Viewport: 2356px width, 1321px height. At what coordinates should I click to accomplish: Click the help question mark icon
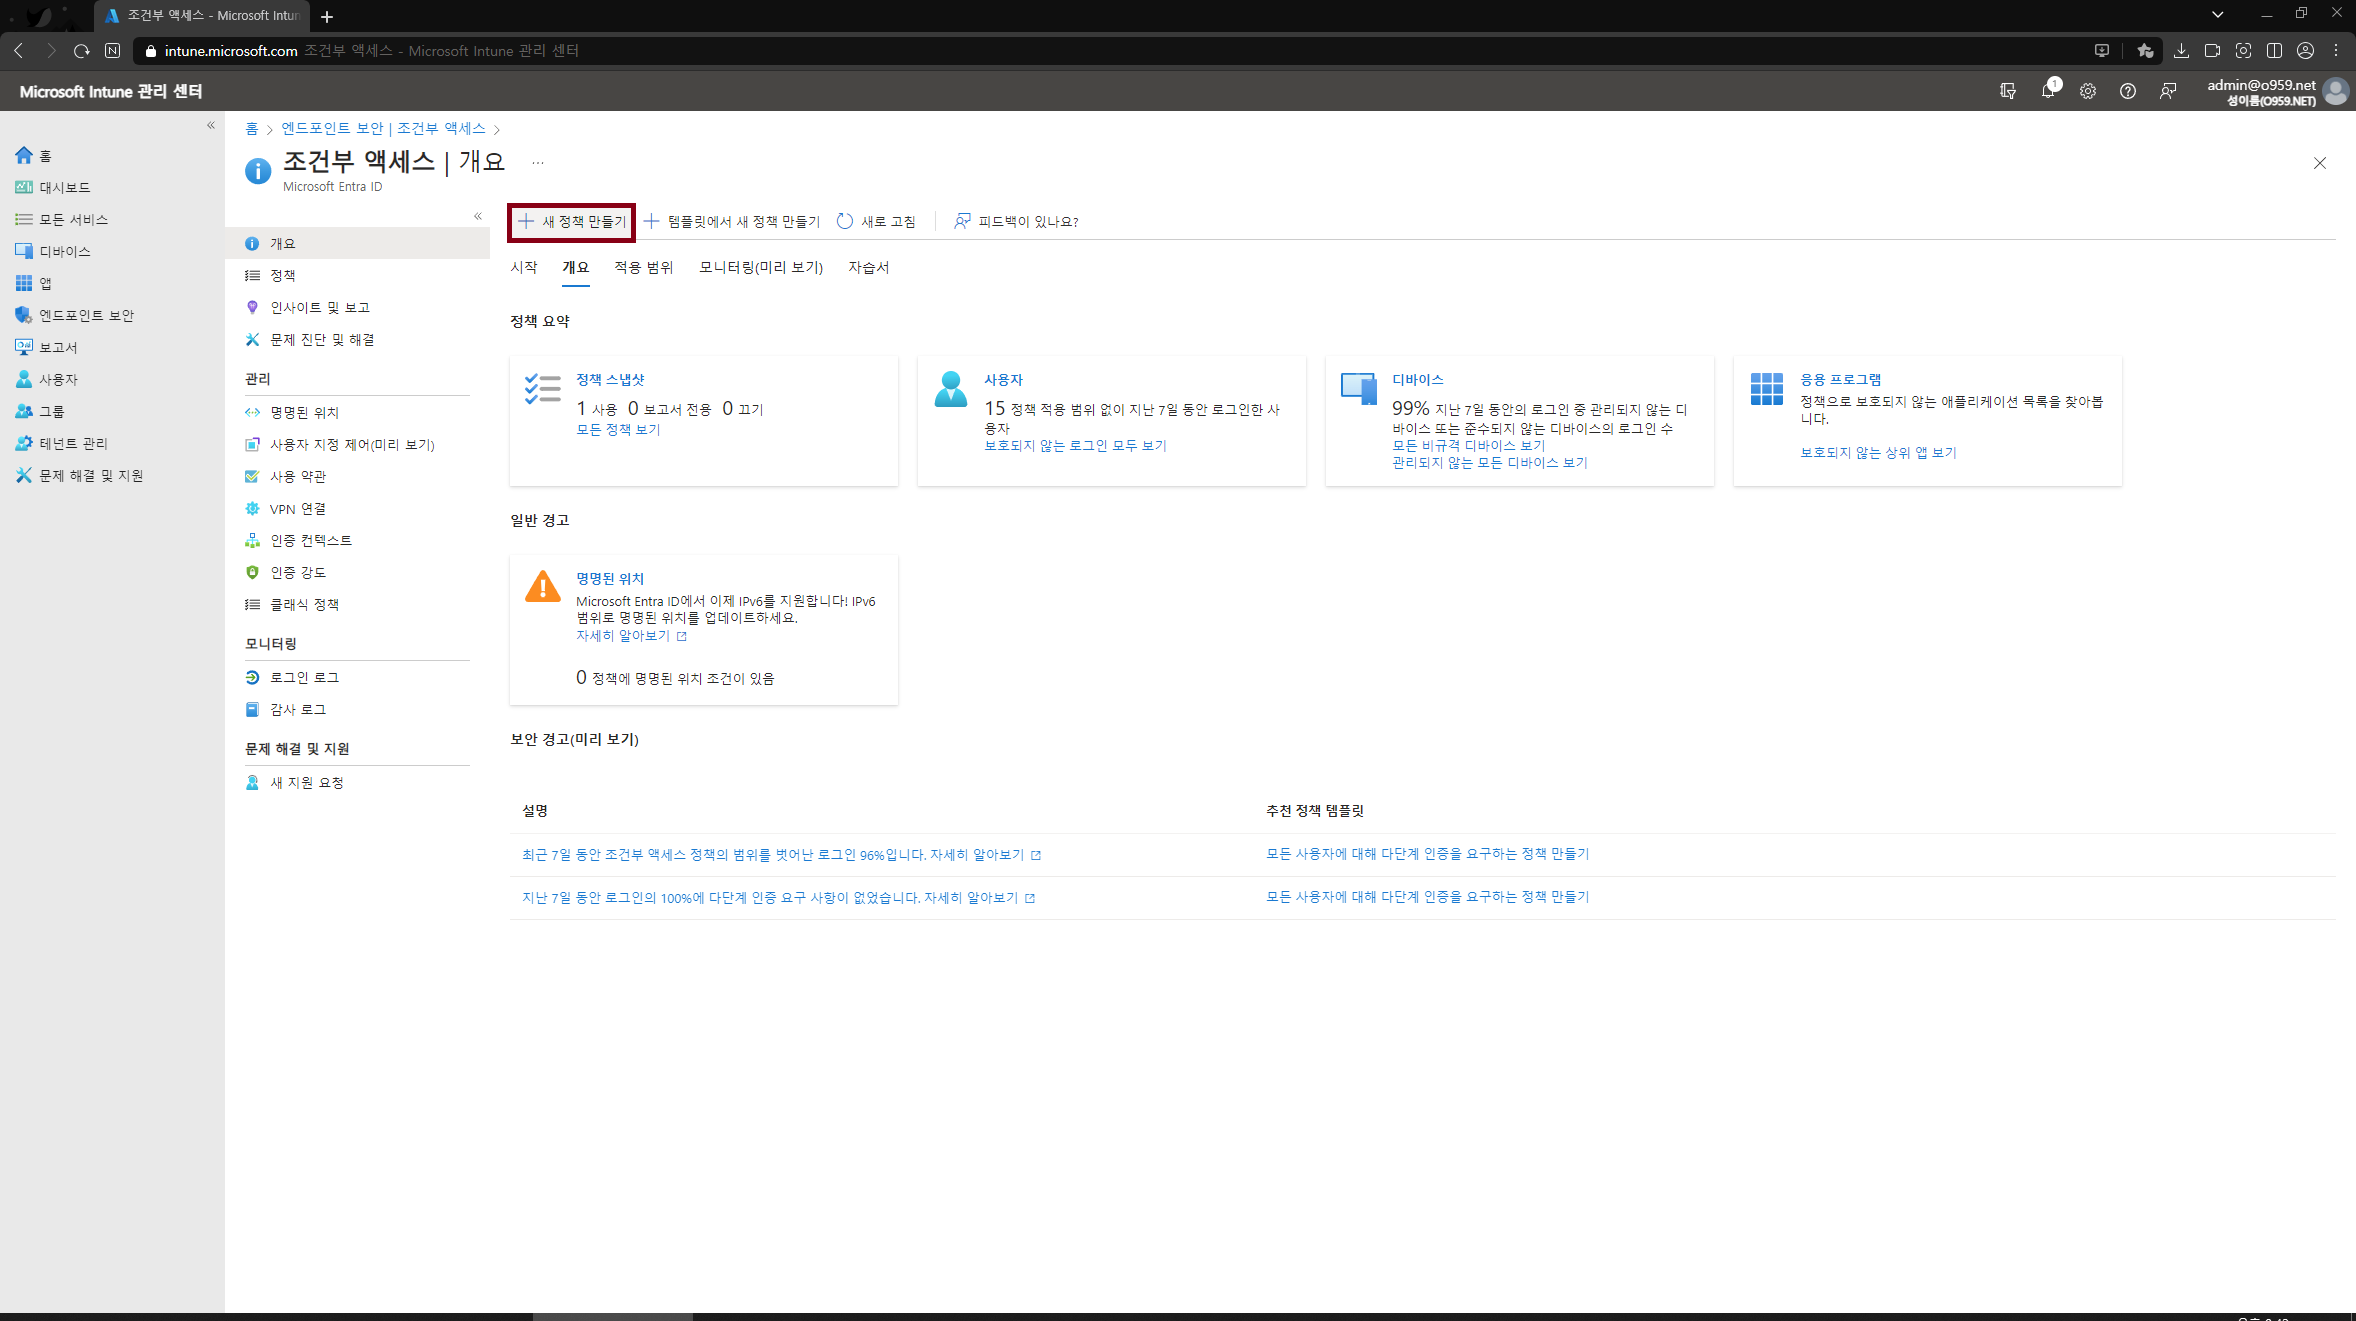point(2128,91)
